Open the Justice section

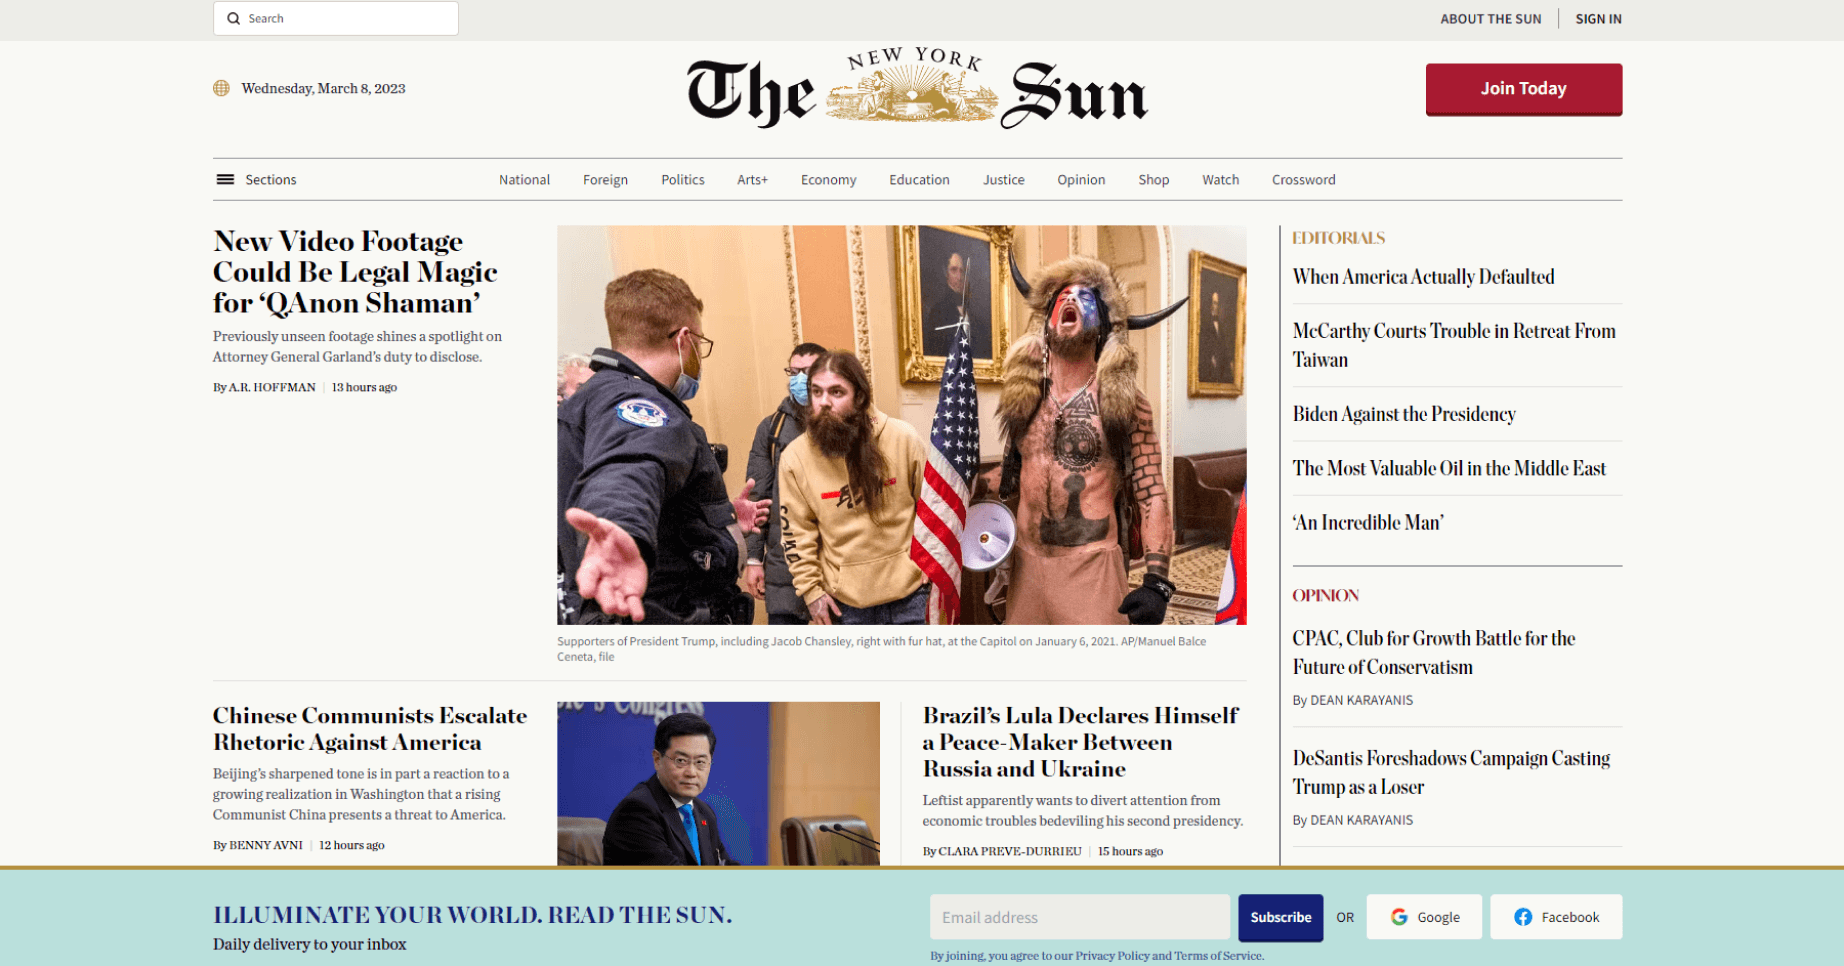(1003, 180)
